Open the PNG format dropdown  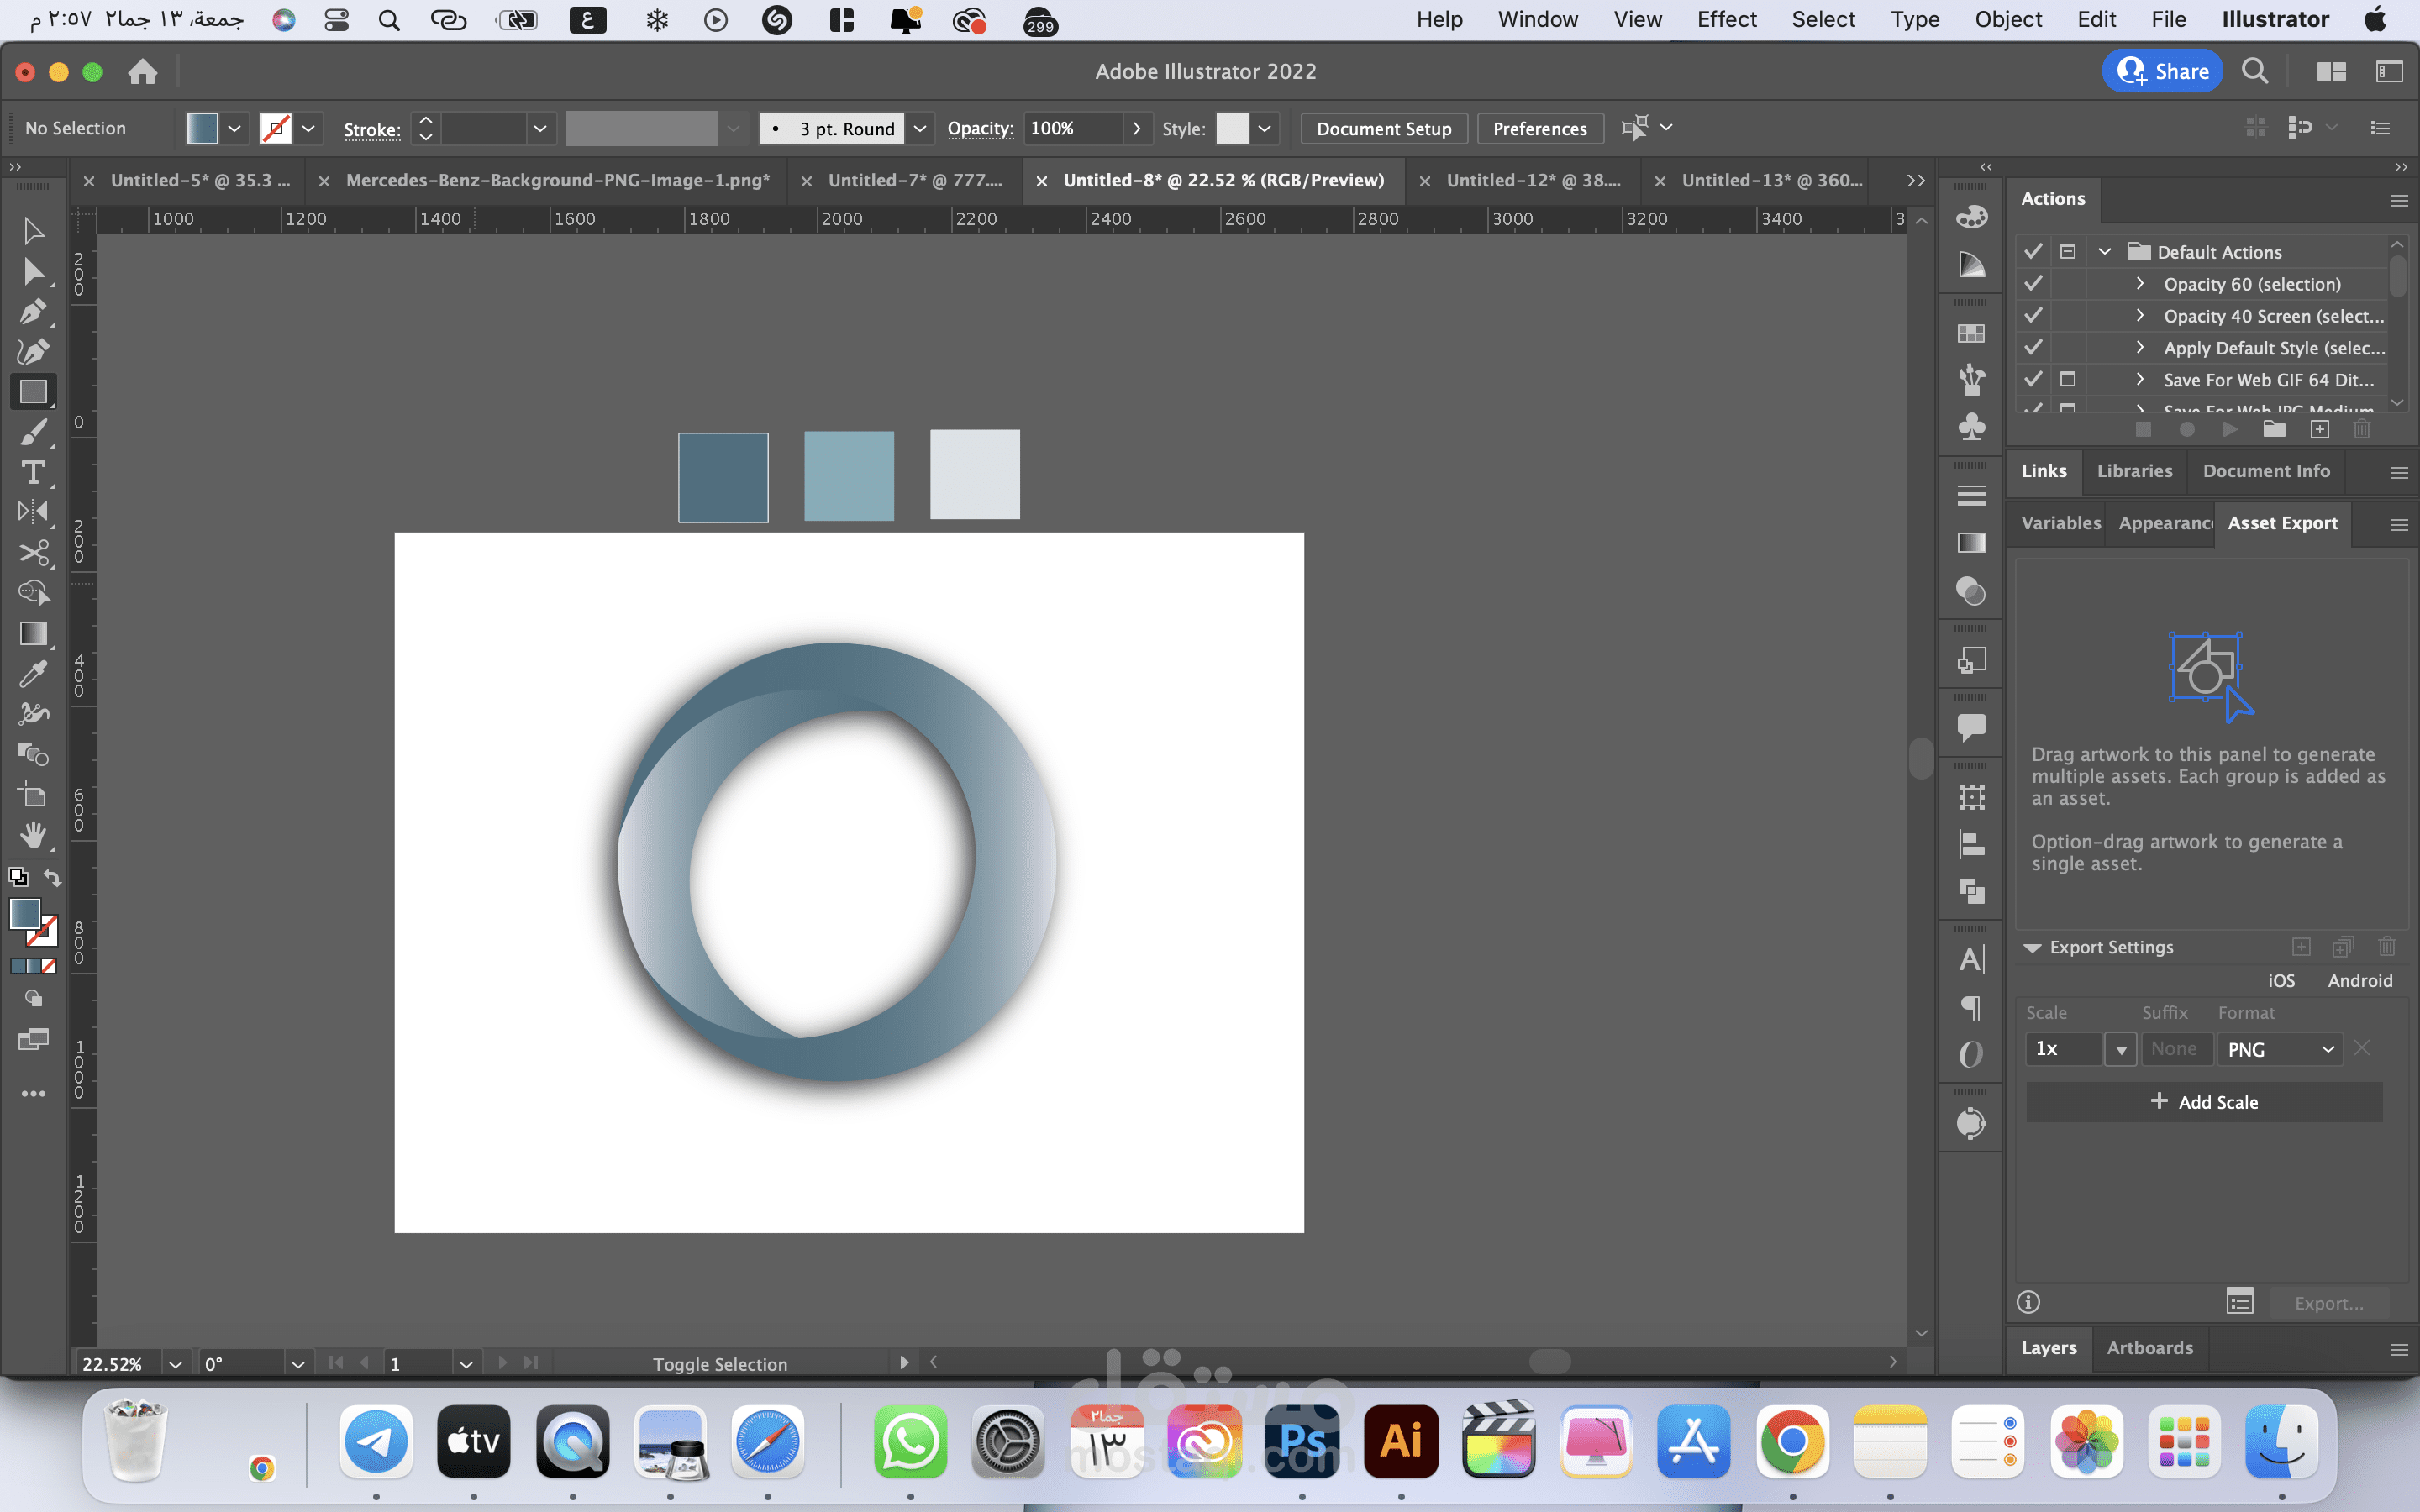pos(2280,1049)
